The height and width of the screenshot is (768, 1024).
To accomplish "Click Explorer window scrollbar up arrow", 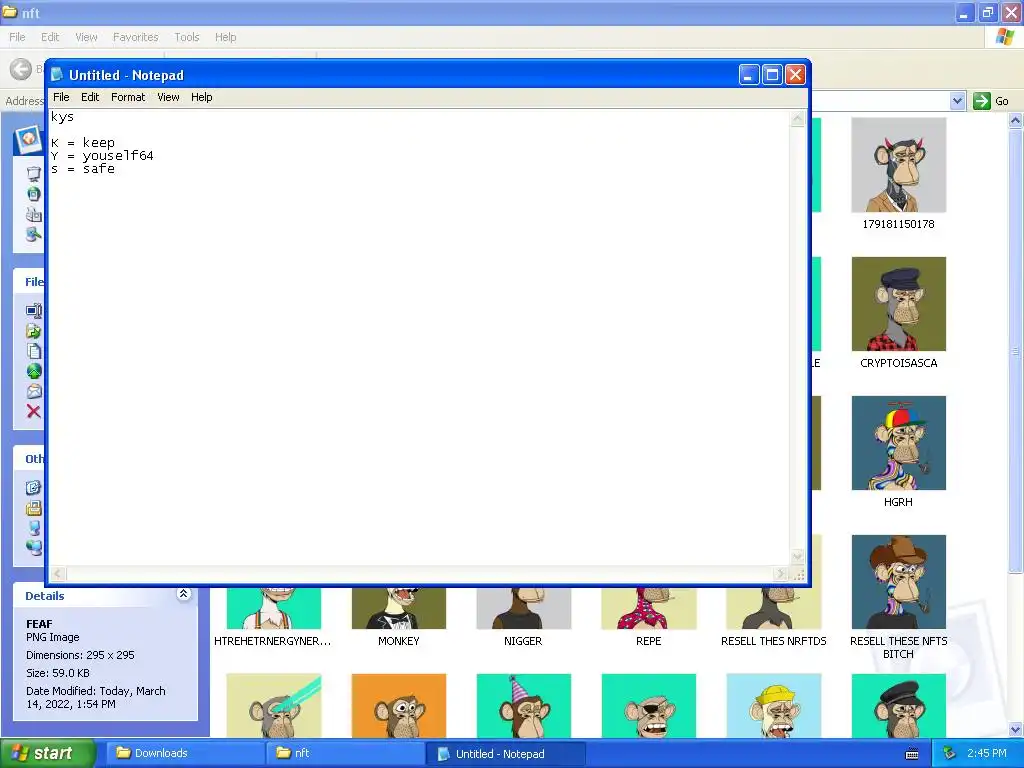I will 1015,120.
